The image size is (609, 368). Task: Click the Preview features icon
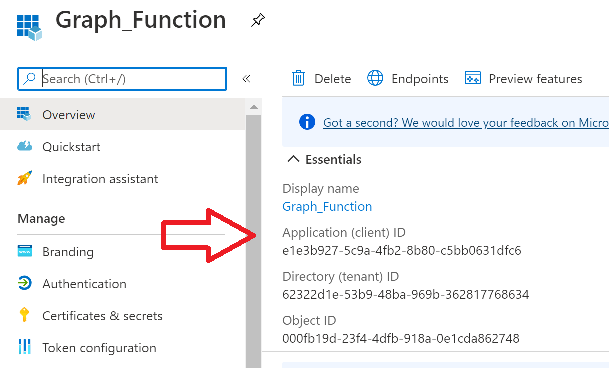click(x=473, y=78)
